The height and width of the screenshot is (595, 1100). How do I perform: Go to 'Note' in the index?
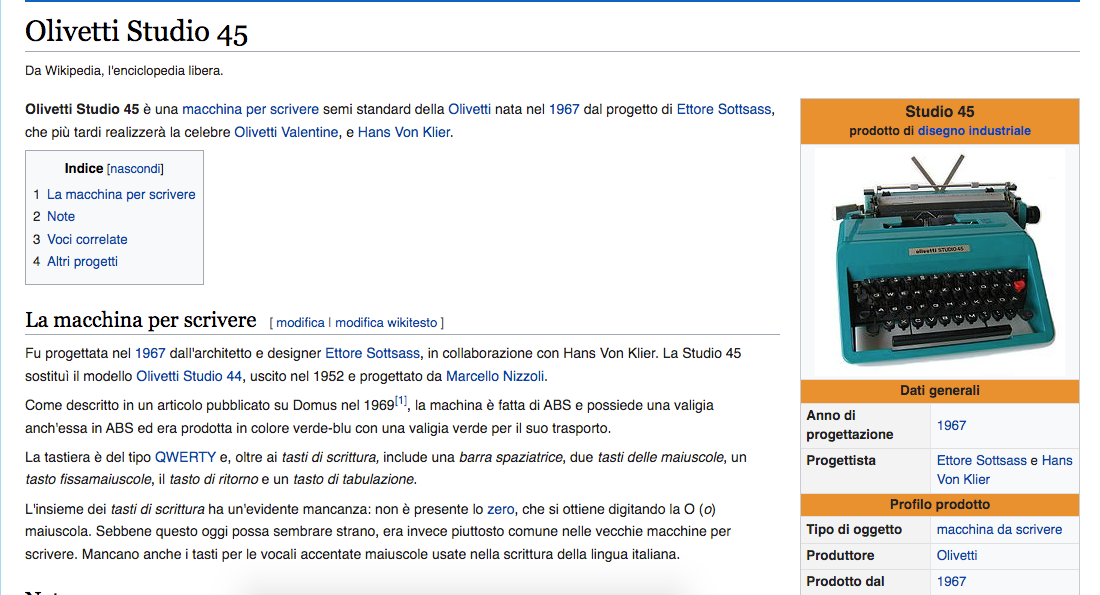pos(61,217)
